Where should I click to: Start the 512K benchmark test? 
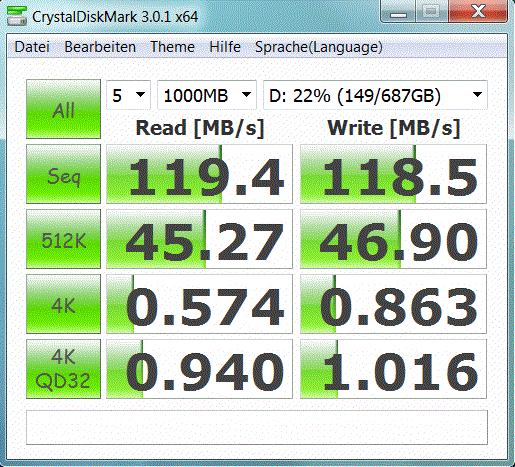pyautogui.click(x=63, y=239)
